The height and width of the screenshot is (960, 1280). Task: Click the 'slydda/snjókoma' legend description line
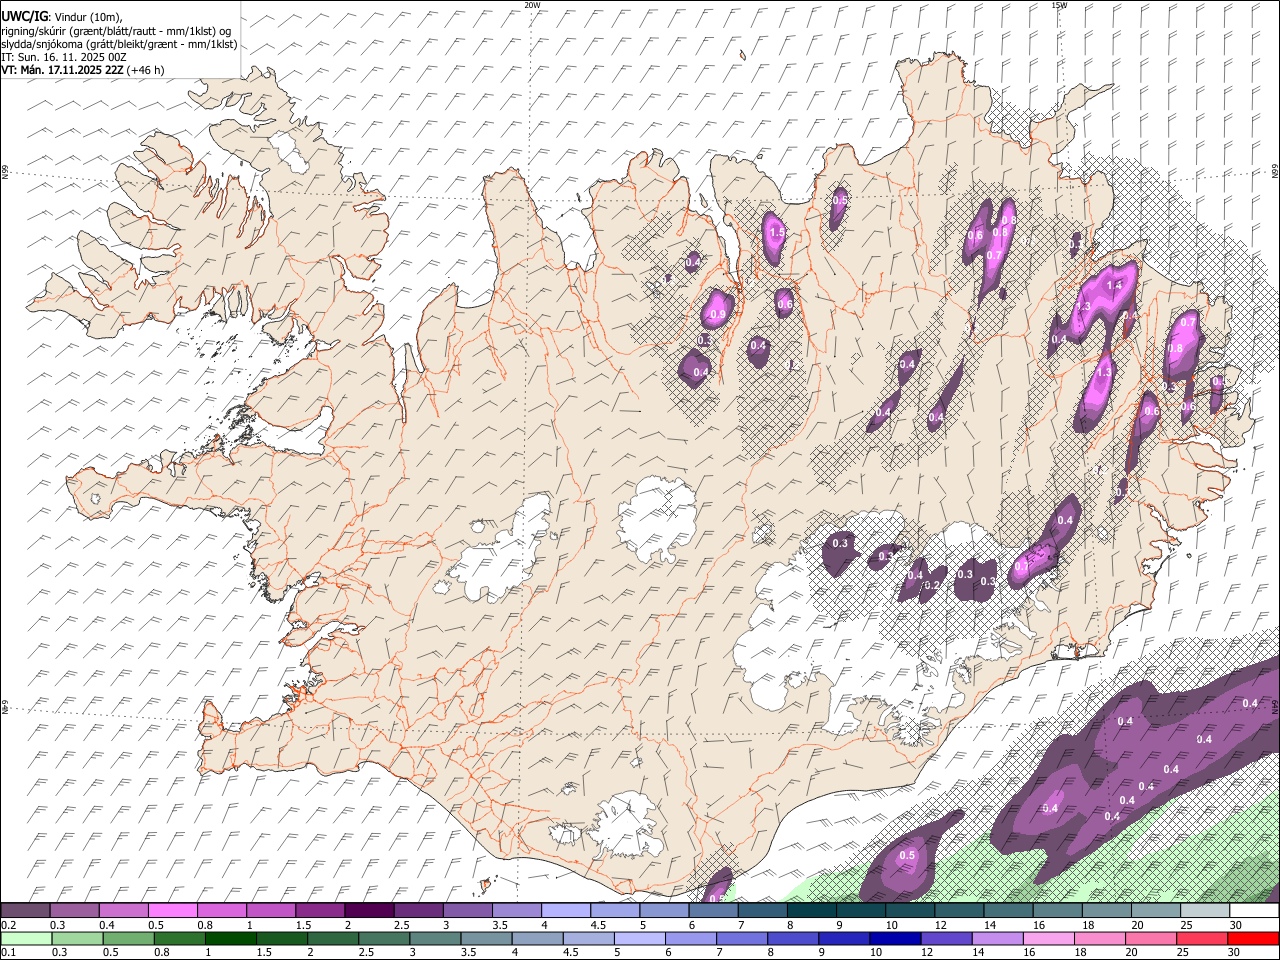(119, 44)
